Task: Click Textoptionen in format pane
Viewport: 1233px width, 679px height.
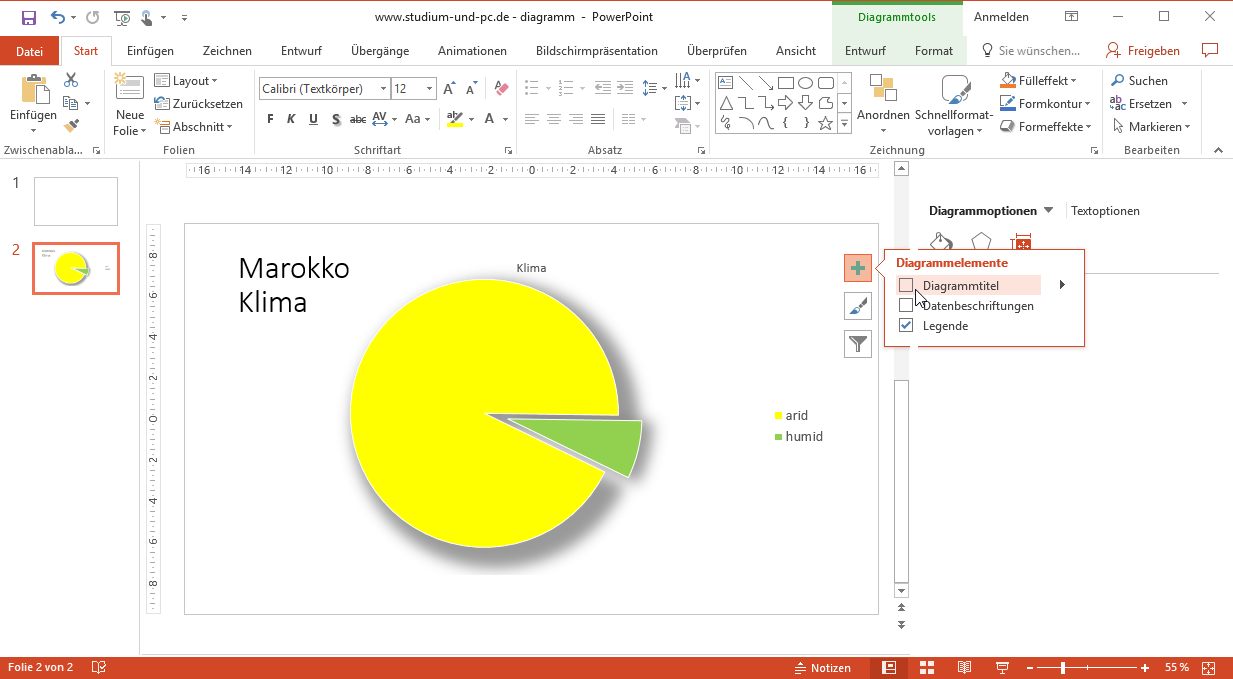Action: 1105,210
